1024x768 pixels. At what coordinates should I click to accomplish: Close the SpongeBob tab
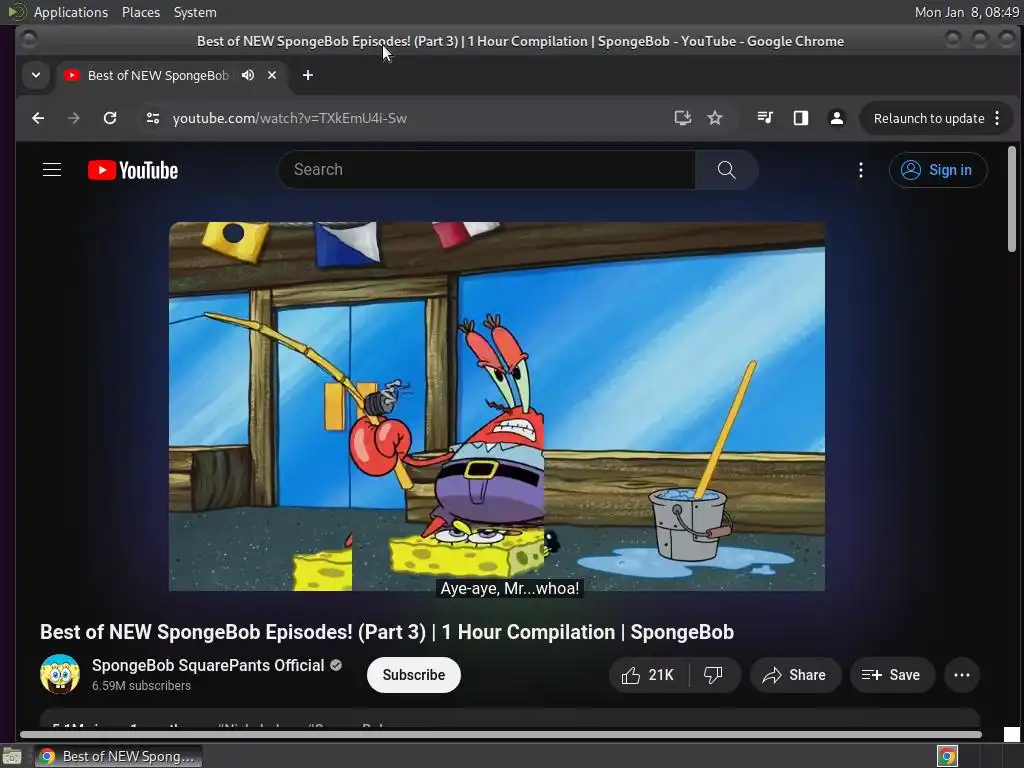[x=272, y=75]
